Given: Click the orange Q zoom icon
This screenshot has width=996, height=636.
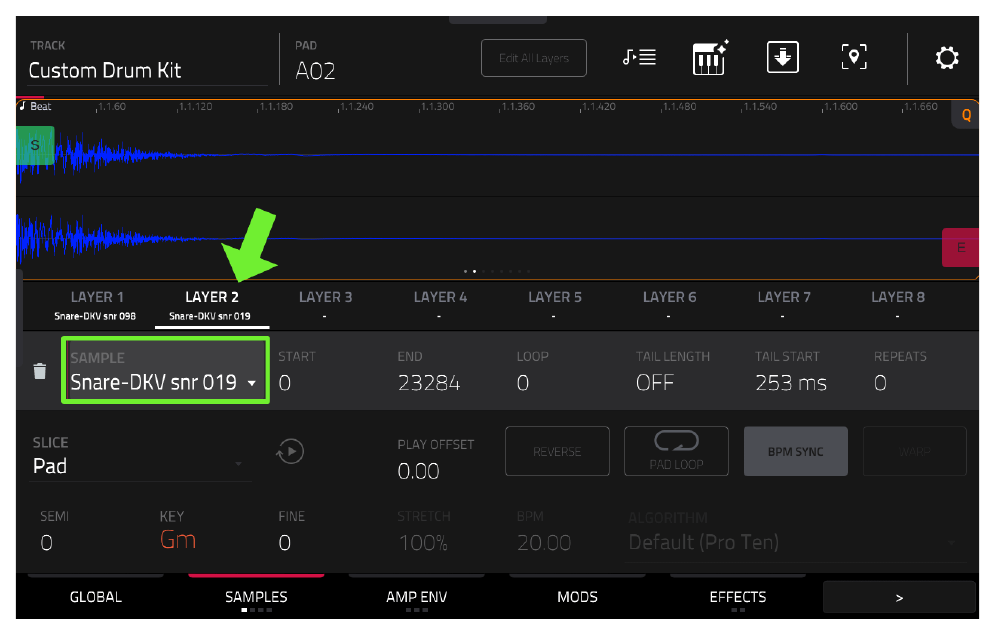Looking at the screenshot, I should [x=966, y=115].
